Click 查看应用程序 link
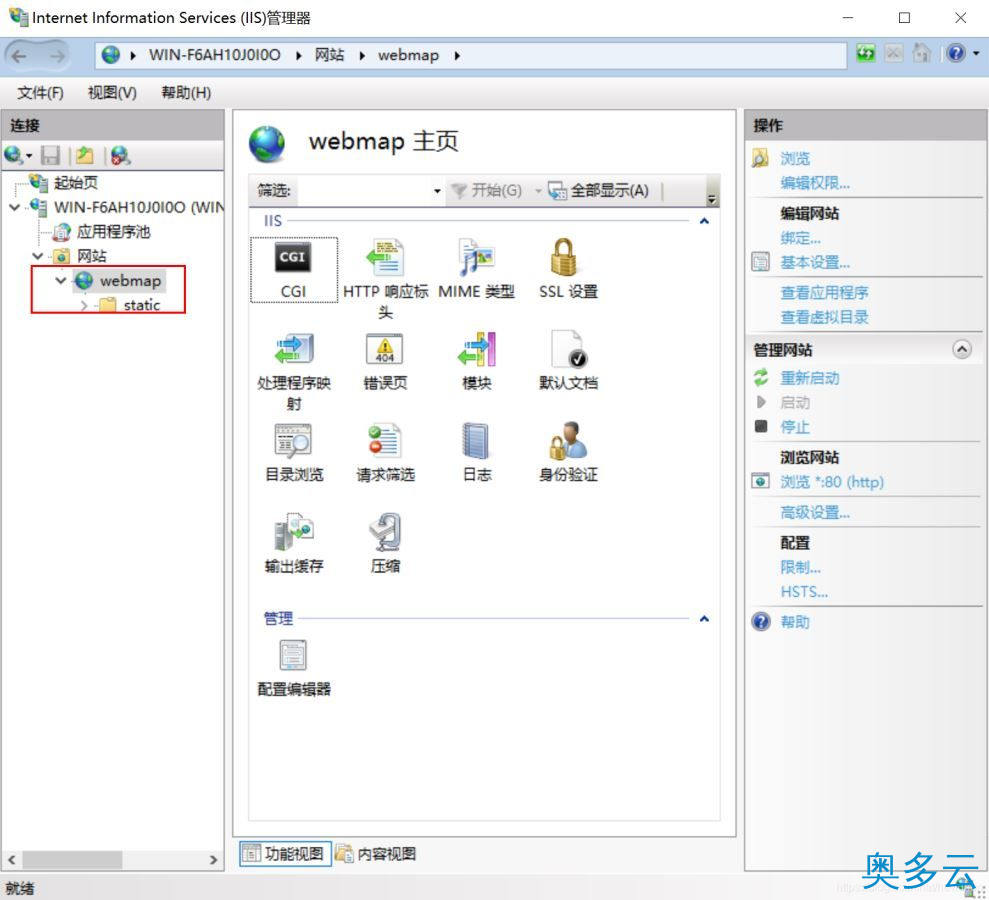The width and height of the screenshot is (989, 900). tap(824, 293)
